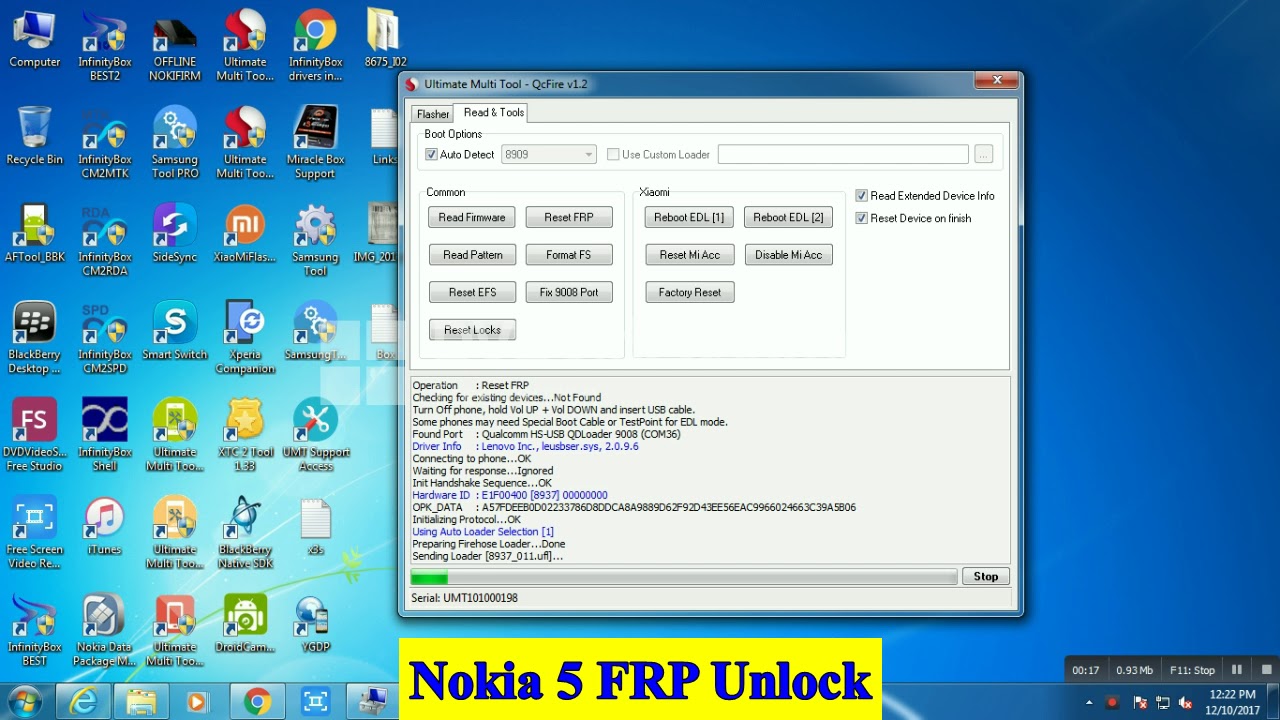This screenshot has height=720, width=1280.
Task: Click the Reset Locks button
Action: [x=472, y=330]
